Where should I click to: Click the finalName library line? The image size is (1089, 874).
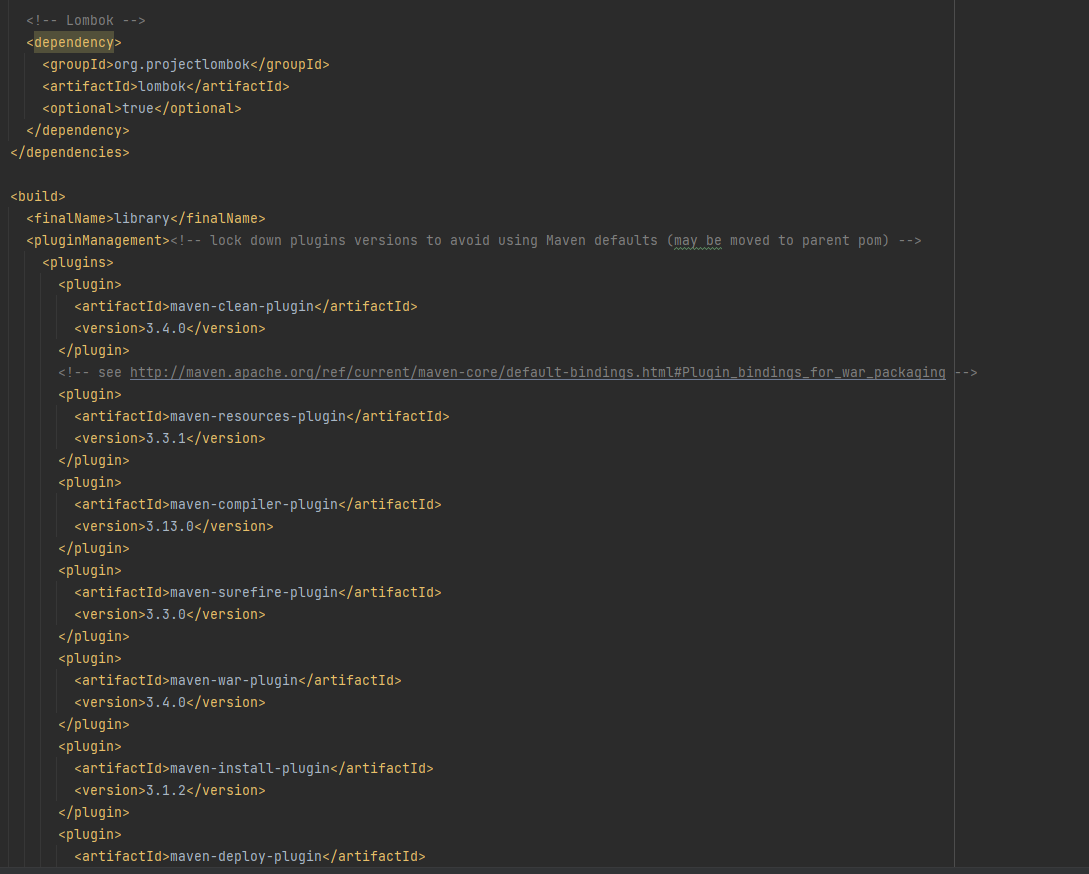tap(146, 219)
